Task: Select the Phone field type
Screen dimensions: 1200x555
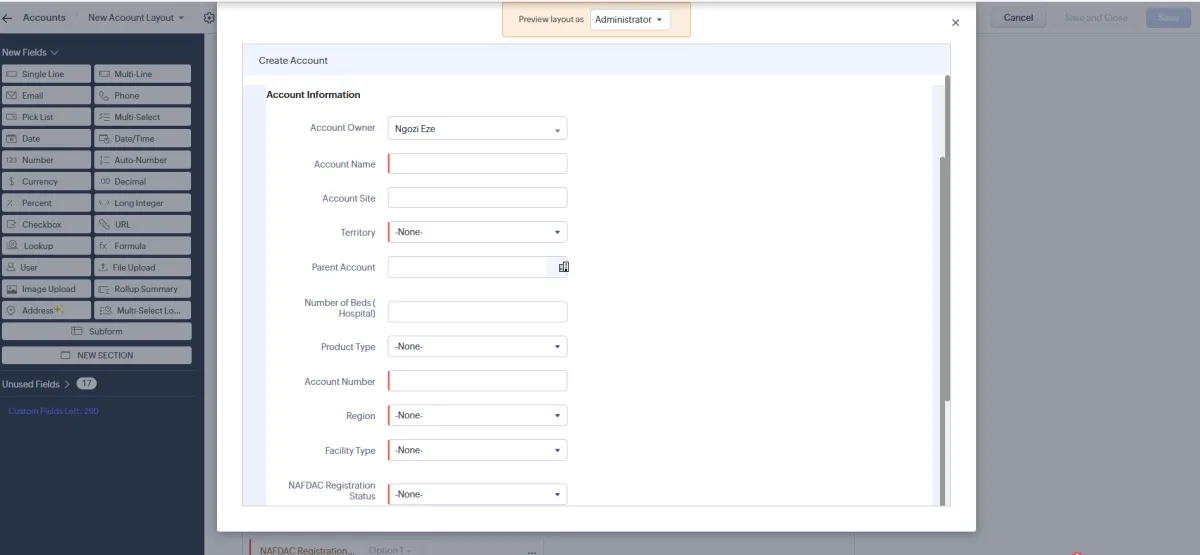Action: (x=142, y=96)
